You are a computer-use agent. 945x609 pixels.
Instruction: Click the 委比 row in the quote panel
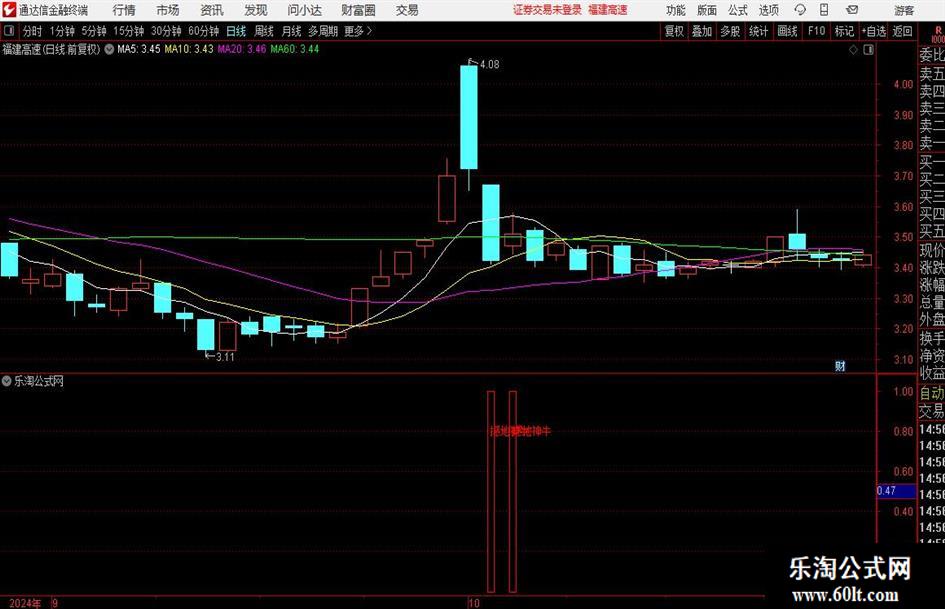pyautogui.click(x=932, y=55)
